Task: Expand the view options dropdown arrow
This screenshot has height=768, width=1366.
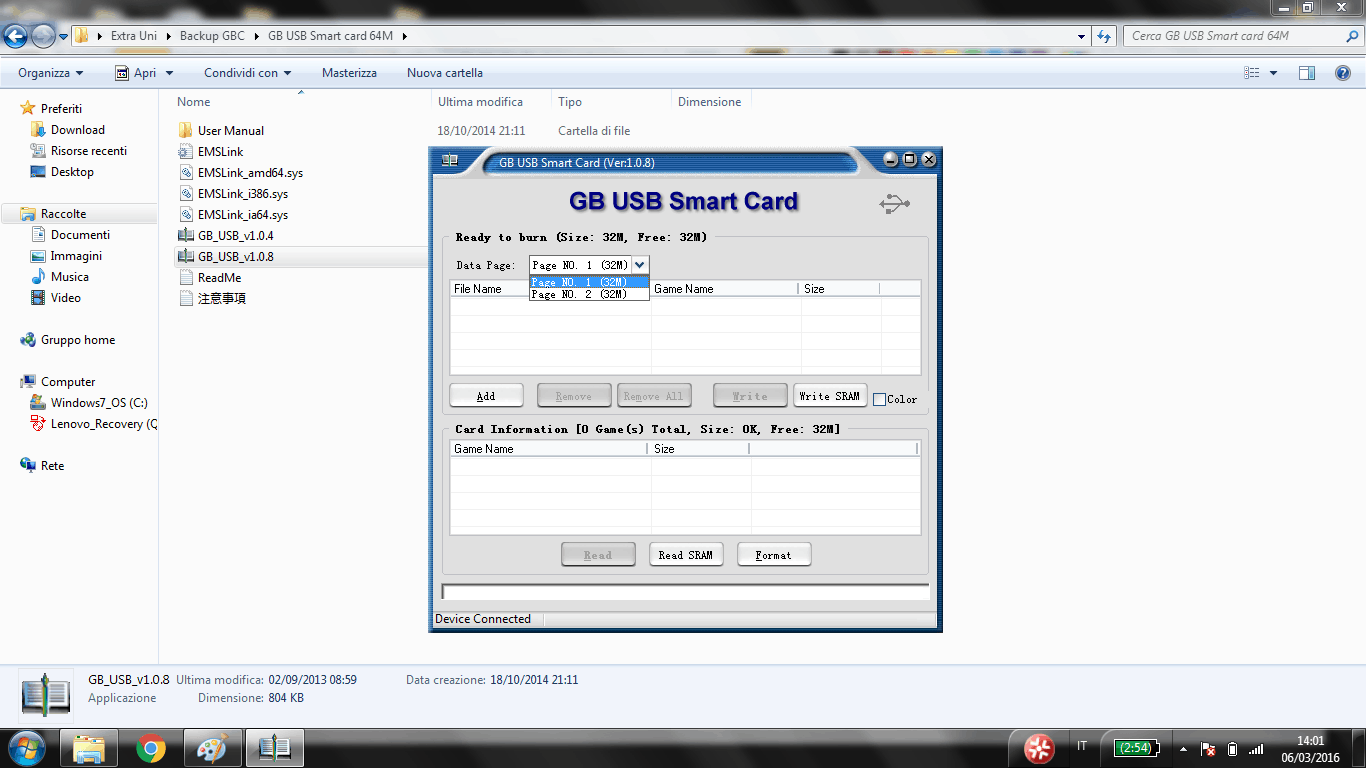Action: point(1273,73)
